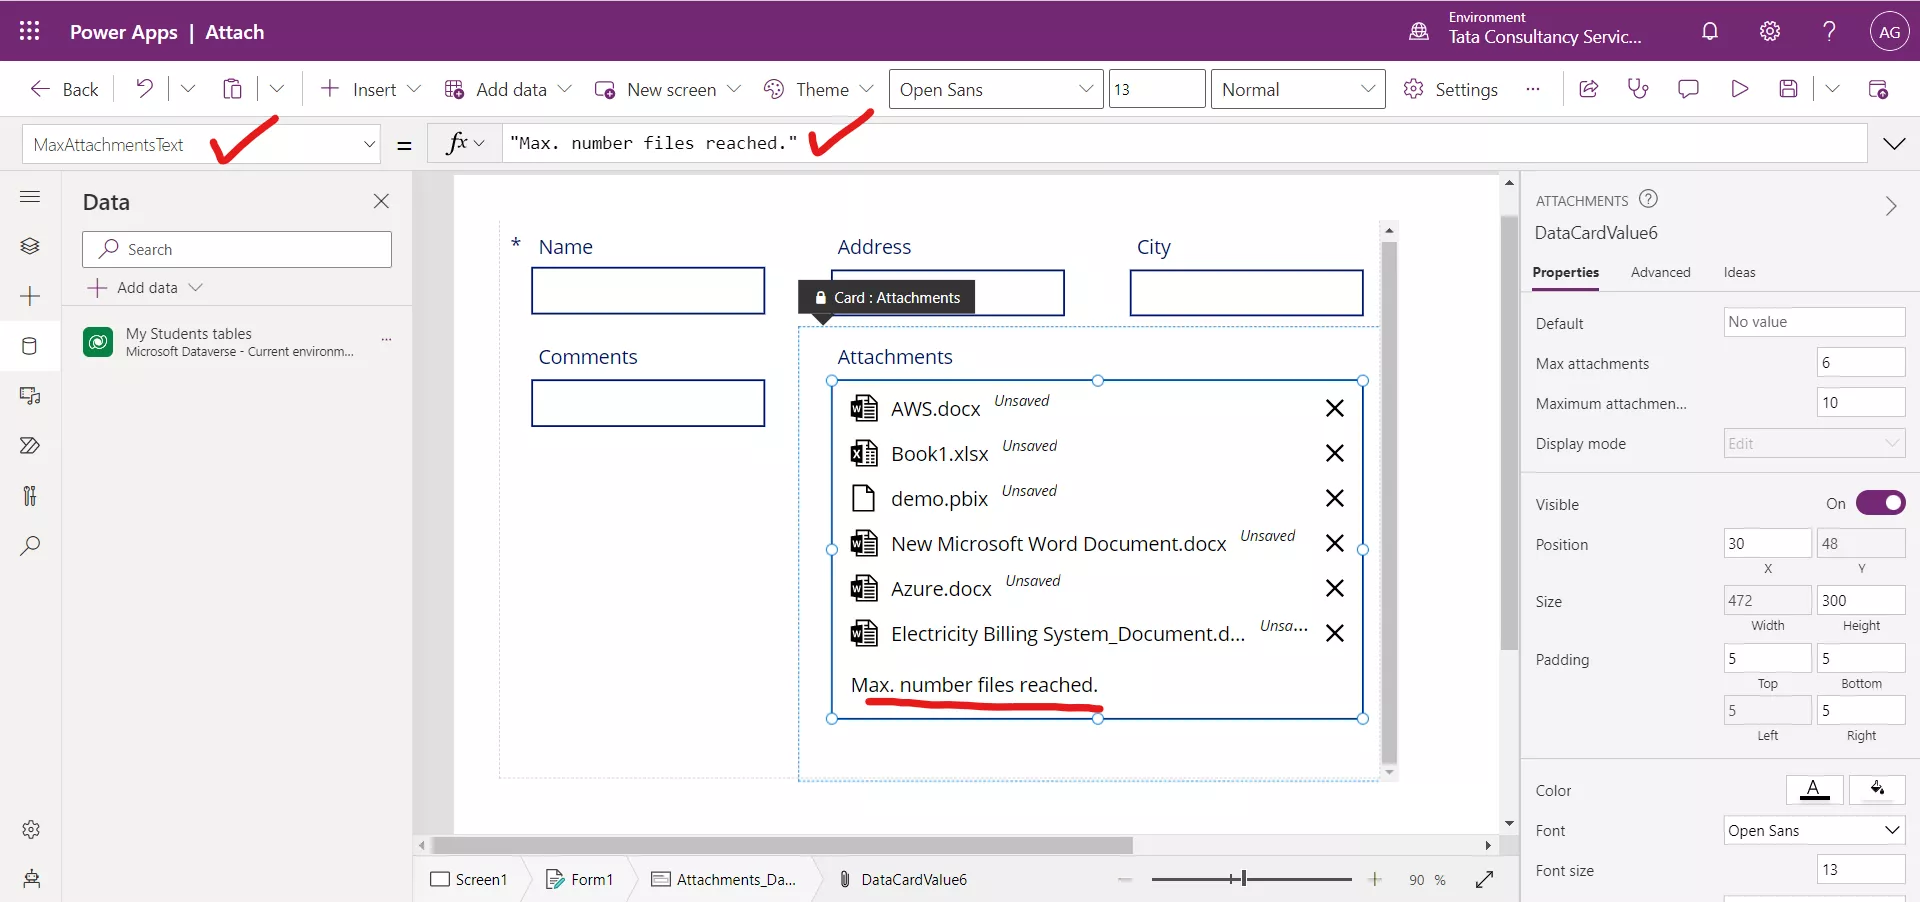
Task: Open the Media panel in the sidebar
Action: point(29,396)
